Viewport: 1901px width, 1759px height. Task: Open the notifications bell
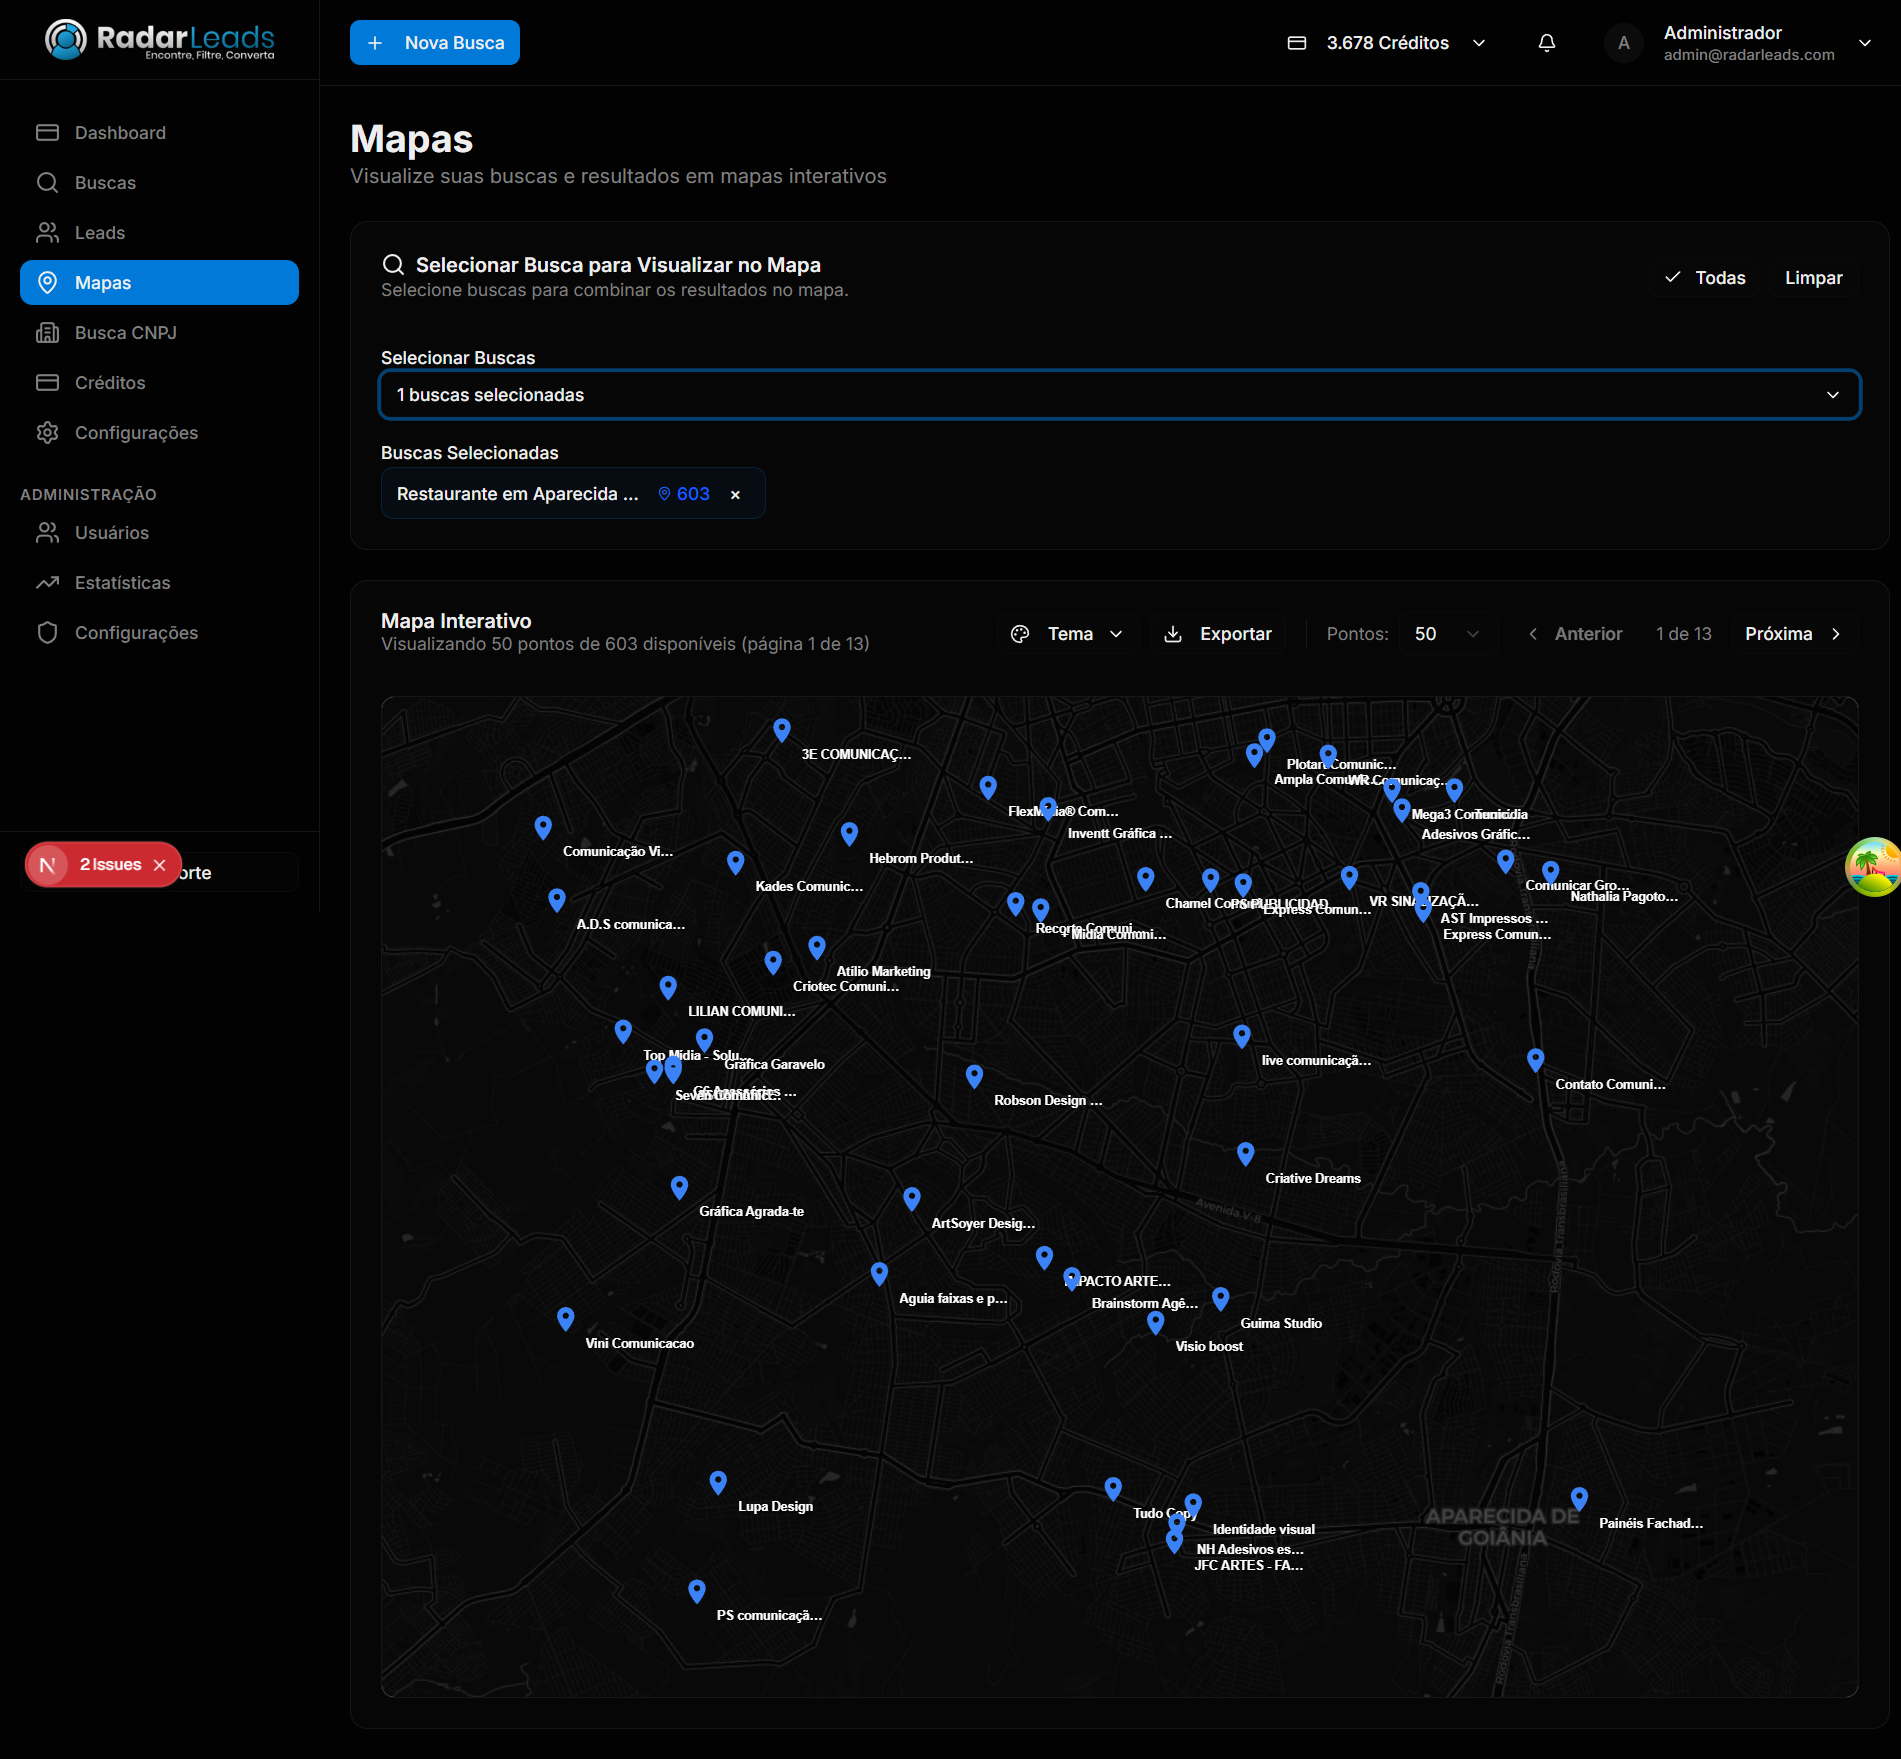1546,43
